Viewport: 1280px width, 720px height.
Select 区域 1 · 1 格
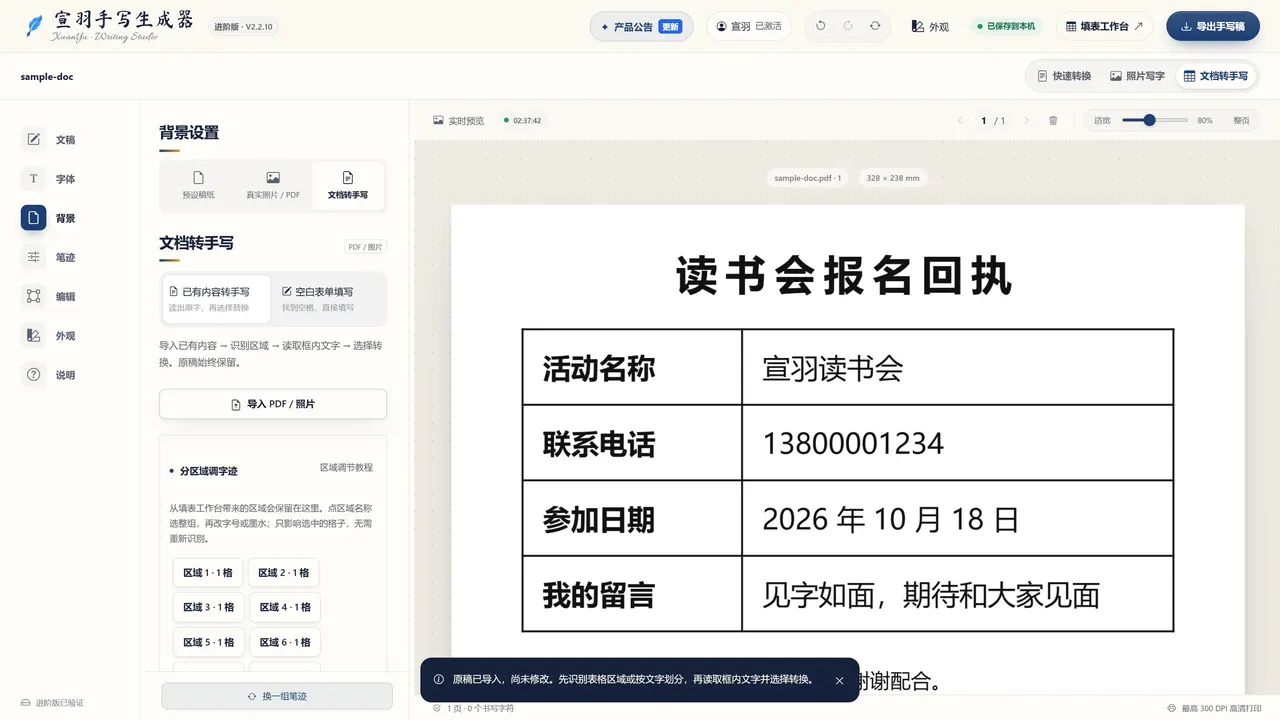[208, 573]
